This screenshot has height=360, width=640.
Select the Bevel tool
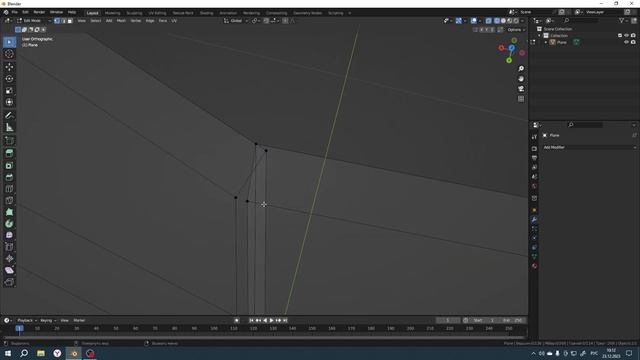(x=9, y=177)
